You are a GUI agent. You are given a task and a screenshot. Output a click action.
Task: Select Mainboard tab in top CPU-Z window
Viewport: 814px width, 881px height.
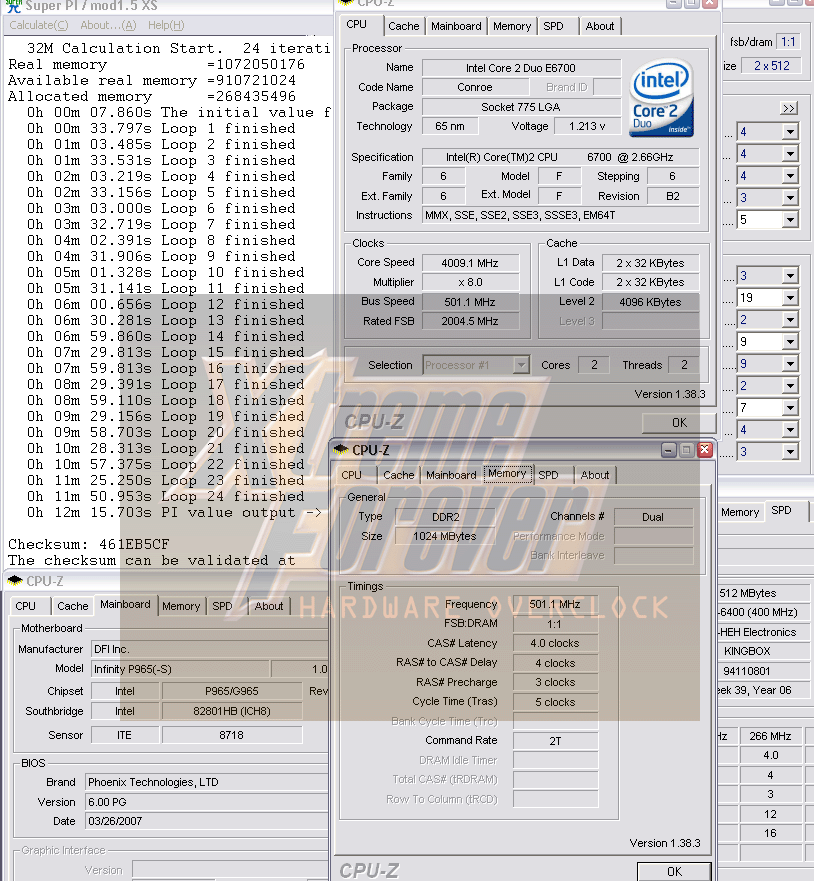(x=456, y=26)
